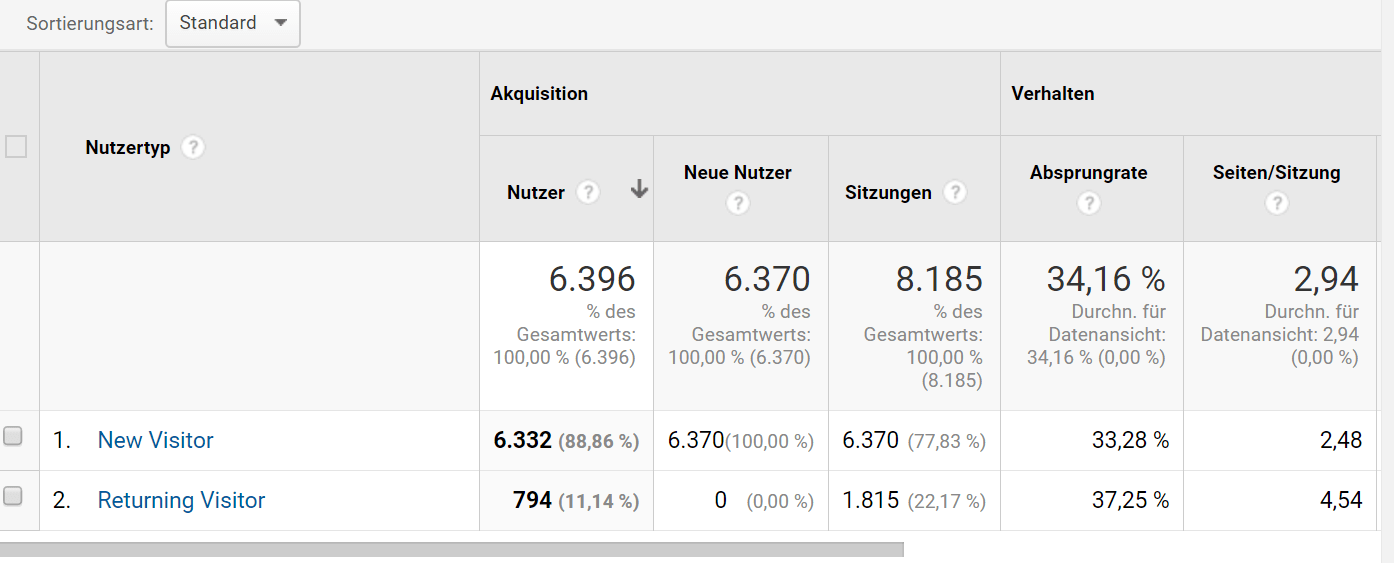Toggle the select-all checkbox in header
Image resolution: width=1394 pixels, height=563 pixels.
16,147
